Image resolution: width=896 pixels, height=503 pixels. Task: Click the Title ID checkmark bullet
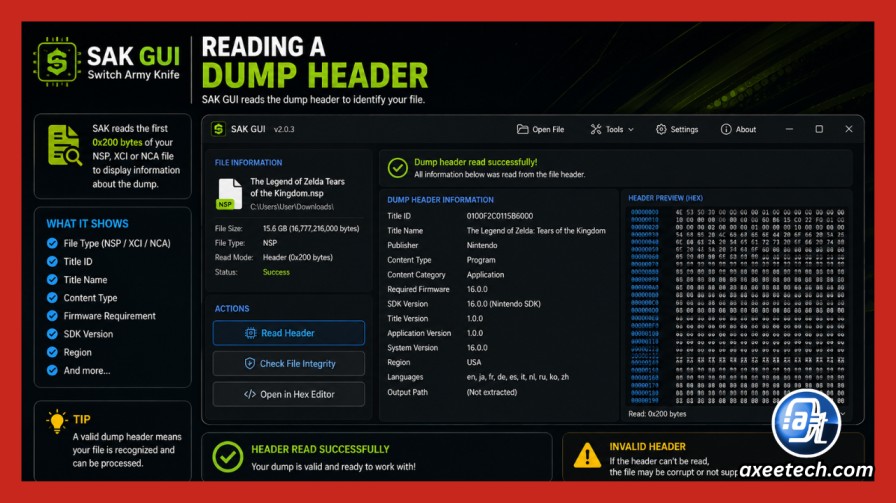52,262
